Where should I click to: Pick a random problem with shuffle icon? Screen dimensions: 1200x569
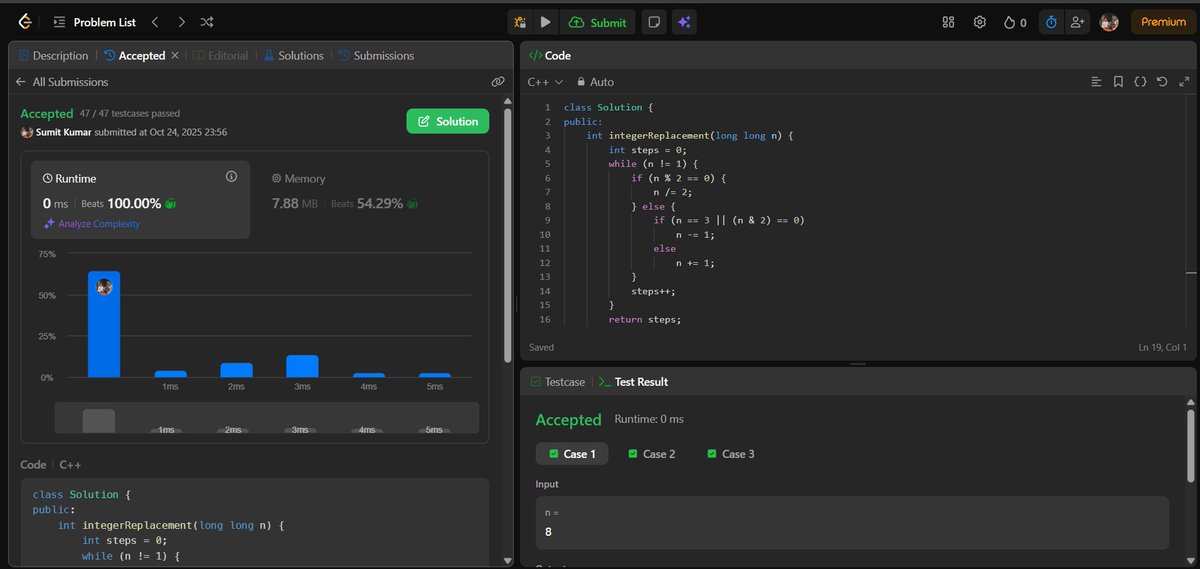pyautogui.click(x=207, y=21)
